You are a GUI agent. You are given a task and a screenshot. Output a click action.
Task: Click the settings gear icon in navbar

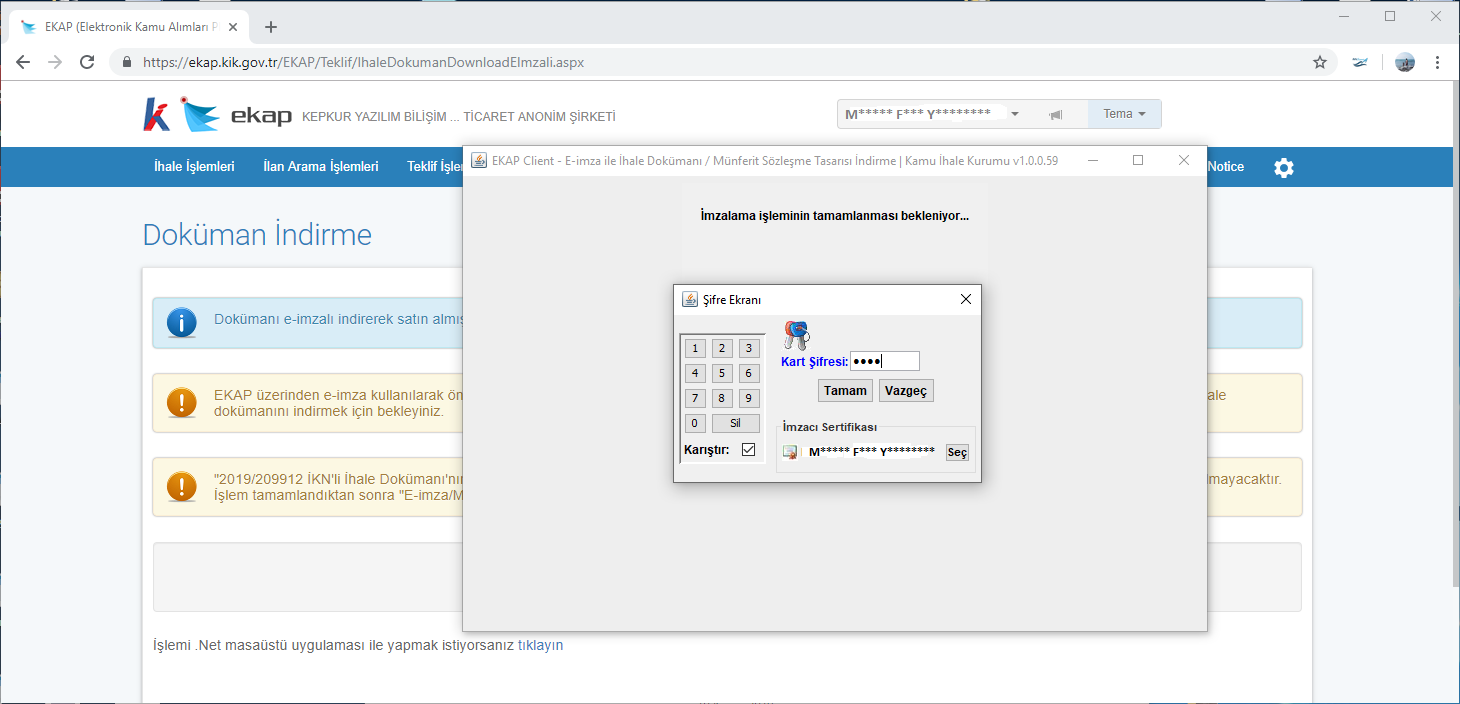[1284, 168]
